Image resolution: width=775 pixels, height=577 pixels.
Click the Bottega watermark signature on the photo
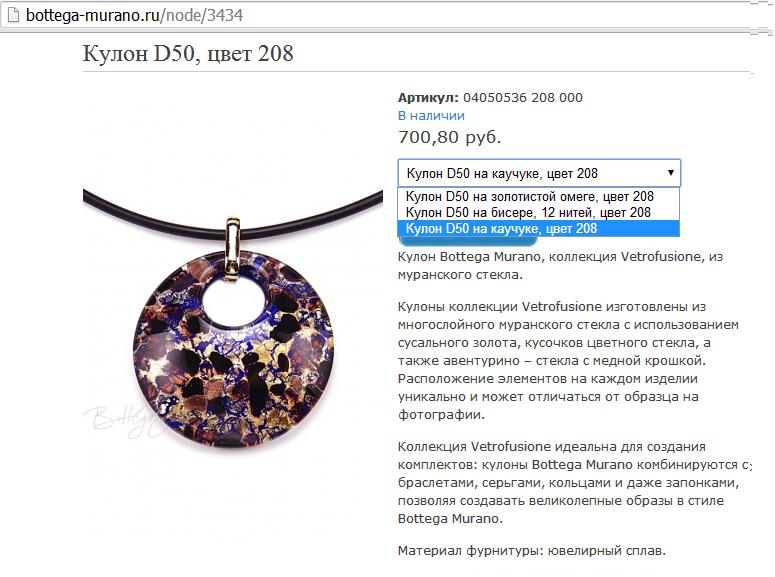pyautogui.click(x=121, y=419)
